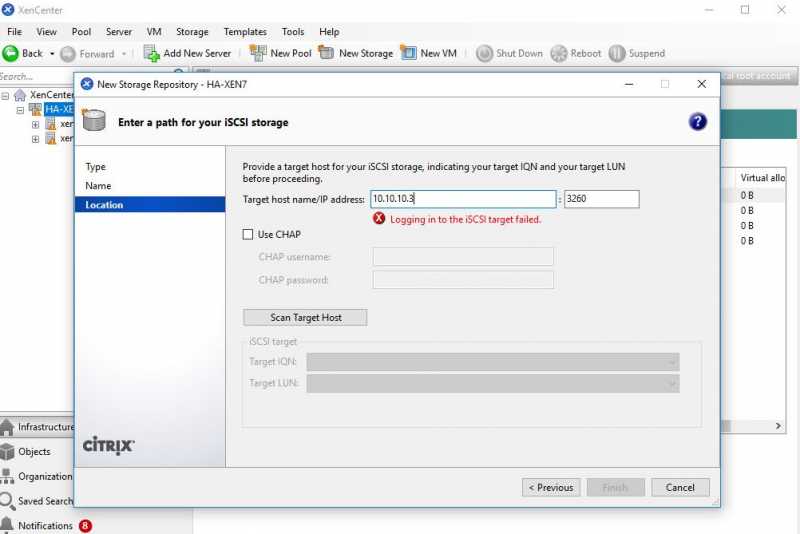Image resolution: width=800 pixels, height=534 pixels.
Task: Enable the Use CHAP checkbox
Action: [x=248, y=235]
